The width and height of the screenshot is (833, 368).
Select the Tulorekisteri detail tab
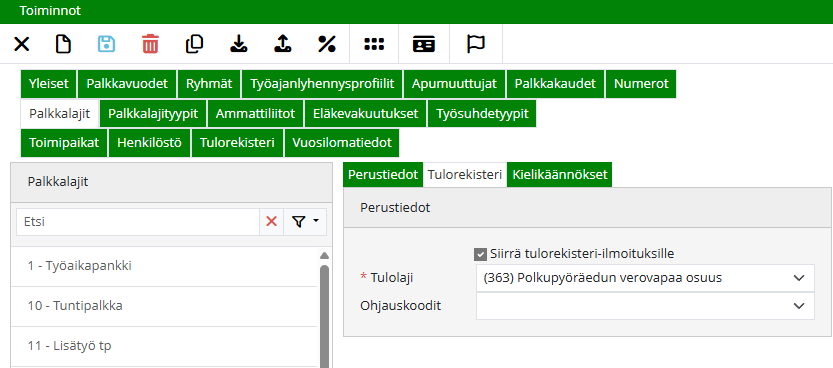point(465,175)
